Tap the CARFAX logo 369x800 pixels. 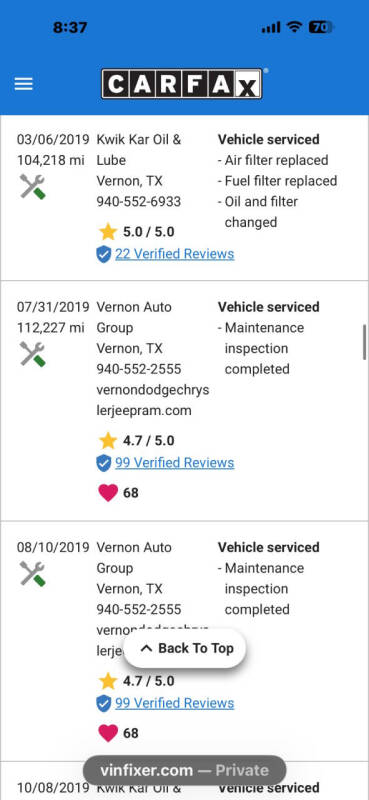point(182,84)
